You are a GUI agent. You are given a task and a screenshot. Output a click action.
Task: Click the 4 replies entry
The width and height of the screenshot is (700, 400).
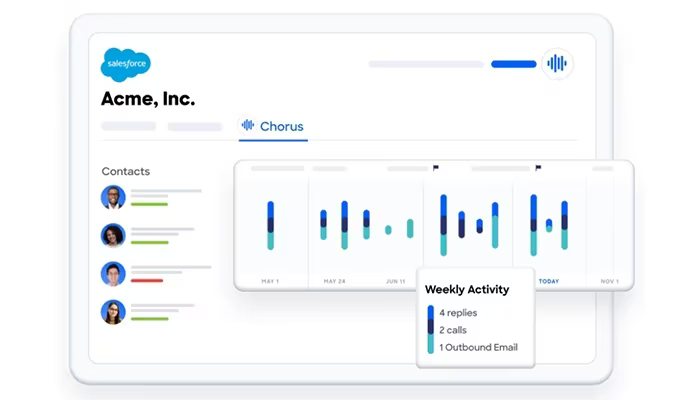458,313
